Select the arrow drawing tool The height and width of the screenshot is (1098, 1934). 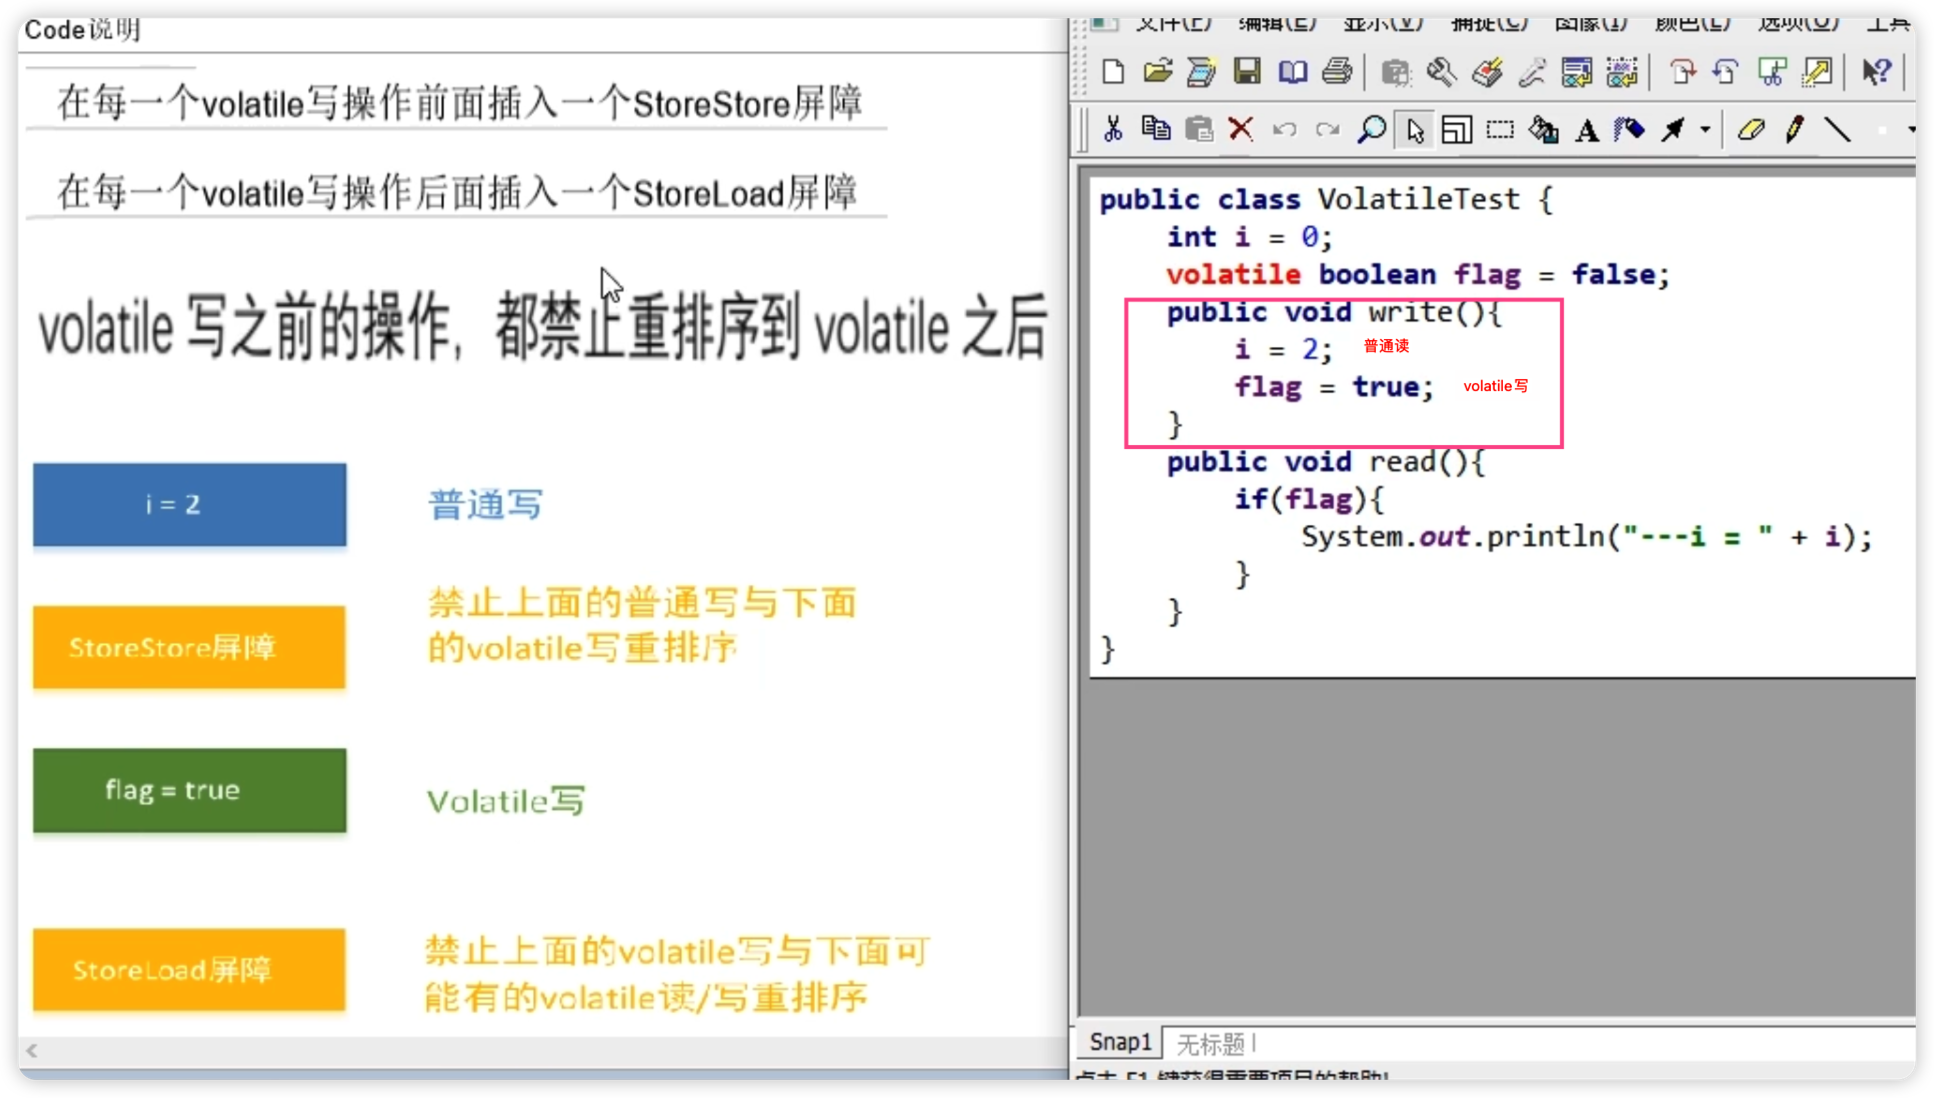tap(1673, 130)
